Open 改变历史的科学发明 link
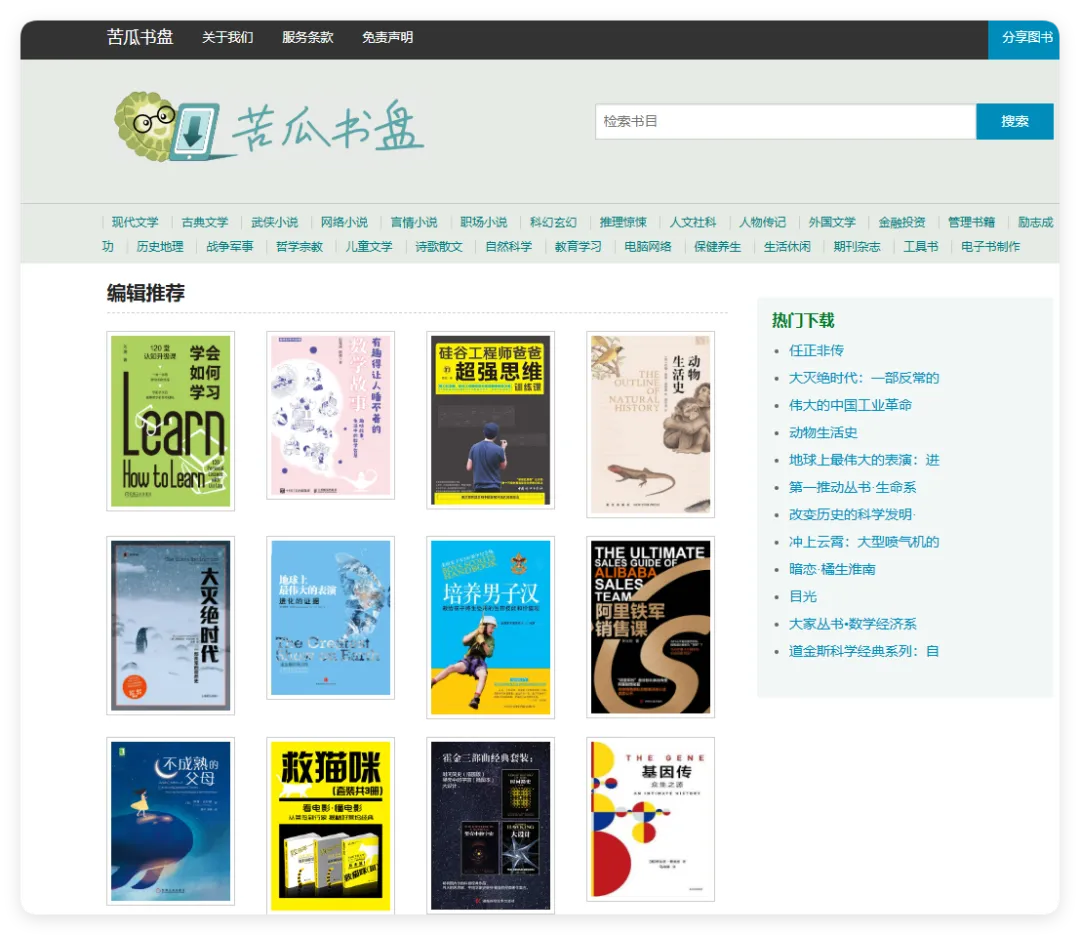1080x935 pixels. click(x=852, y=515)
